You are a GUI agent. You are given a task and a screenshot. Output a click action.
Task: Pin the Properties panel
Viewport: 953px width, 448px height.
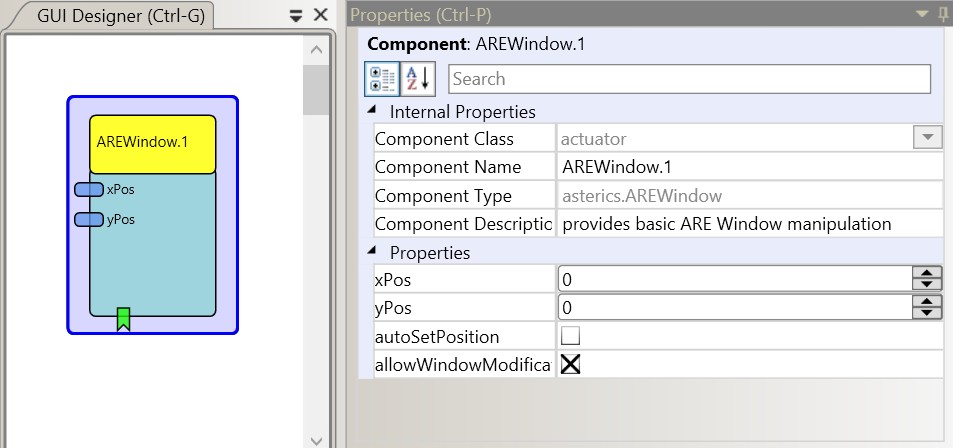943,15
